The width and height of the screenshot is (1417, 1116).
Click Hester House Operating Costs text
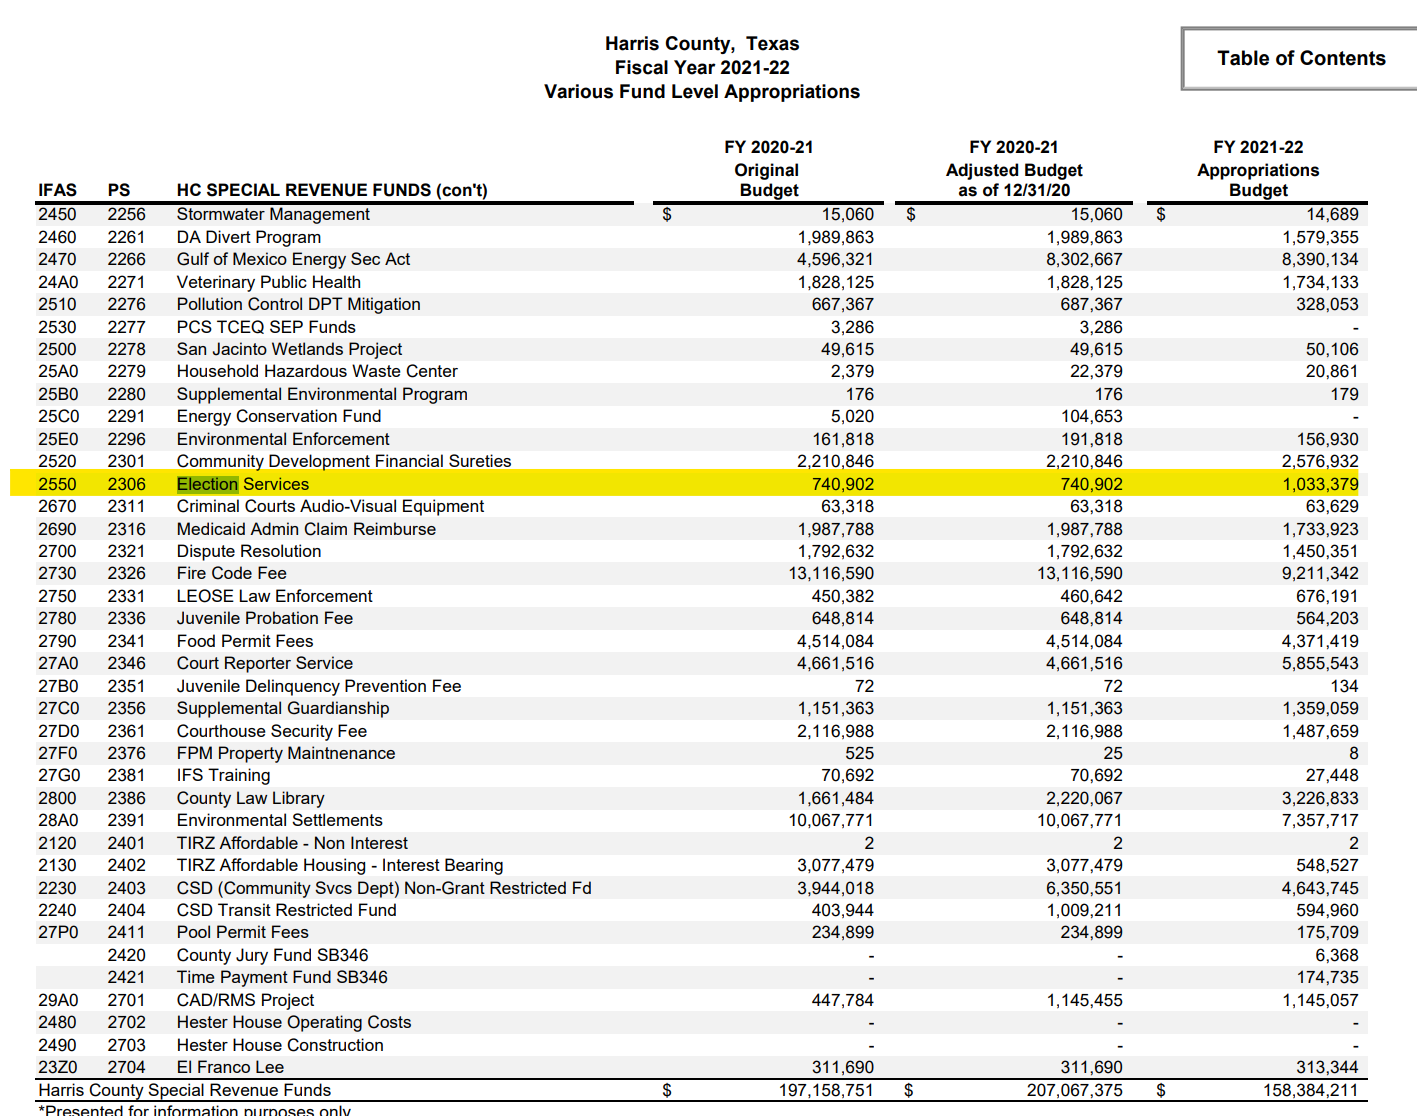[294, 1022]
